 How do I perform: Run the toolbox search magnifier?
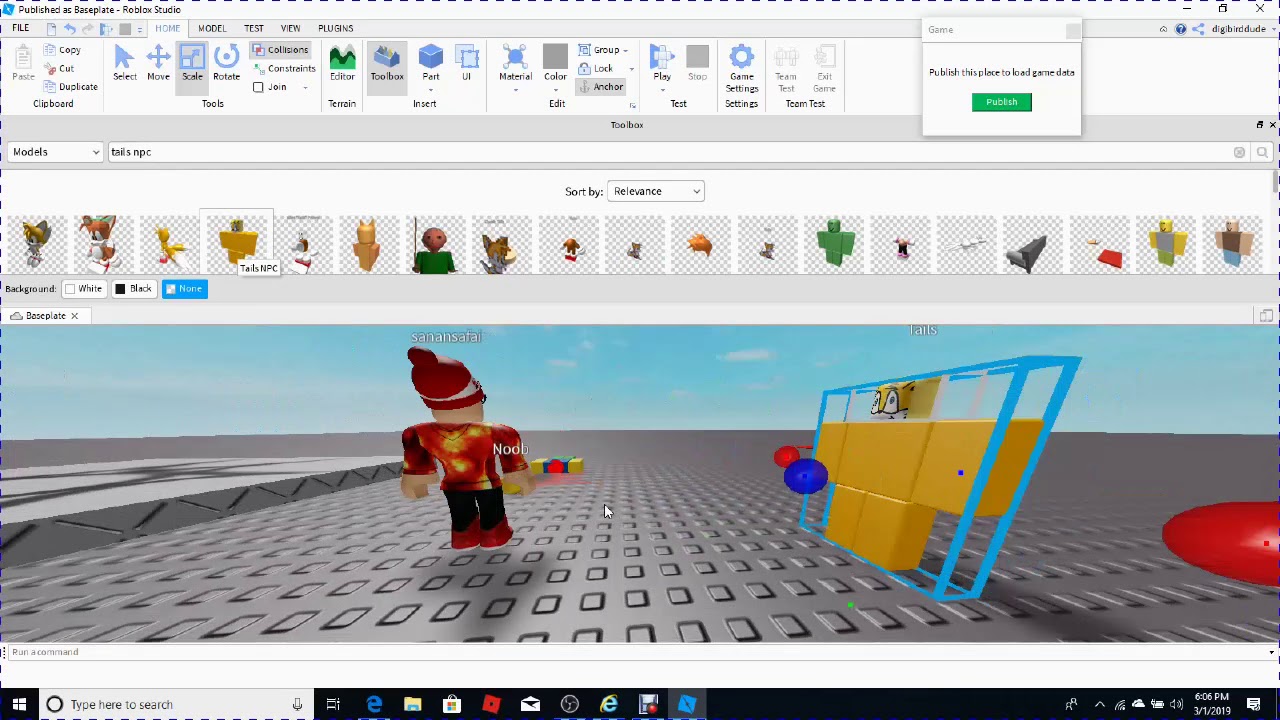point(1262,152)
